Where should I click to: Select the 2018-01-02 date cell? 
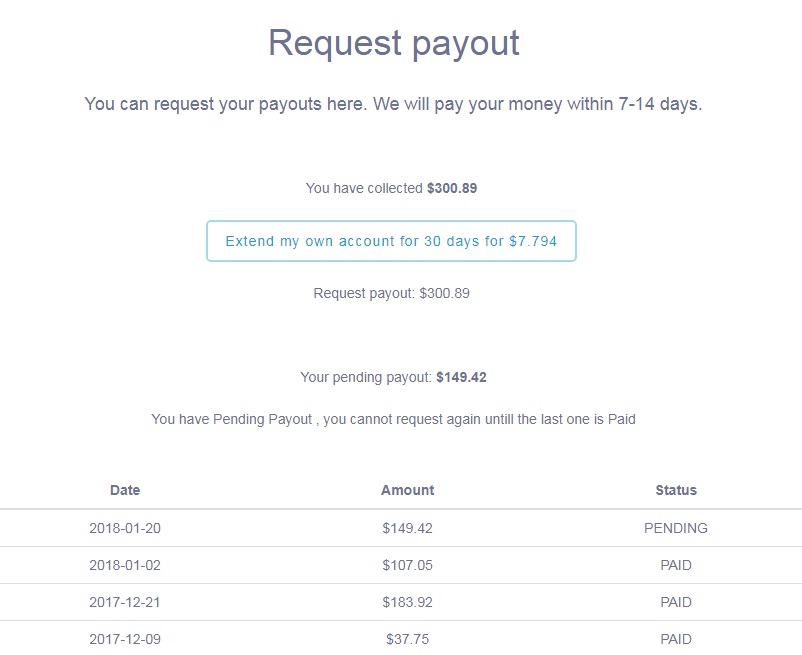(x=125, y=565)
